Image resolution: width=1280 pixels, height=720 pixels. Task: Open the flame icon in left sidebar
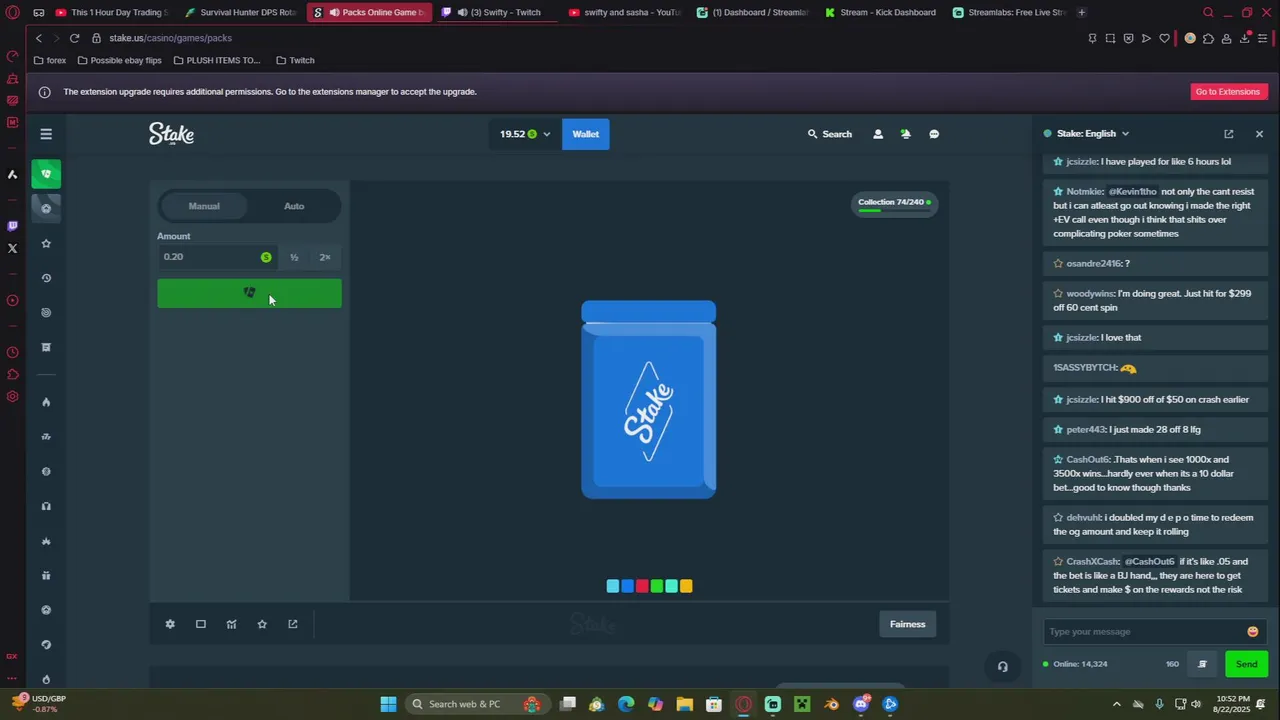pos(46,402)
